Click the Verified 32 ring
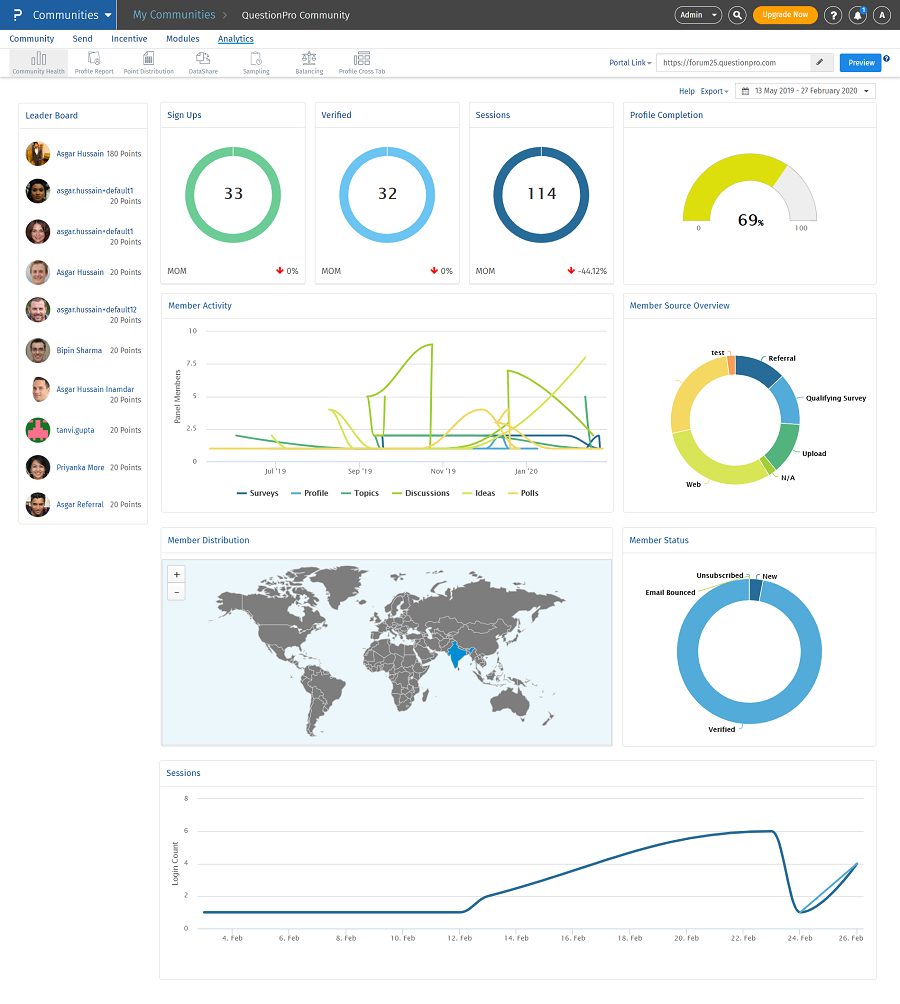 pyautogui.click(x=387, y=194)
